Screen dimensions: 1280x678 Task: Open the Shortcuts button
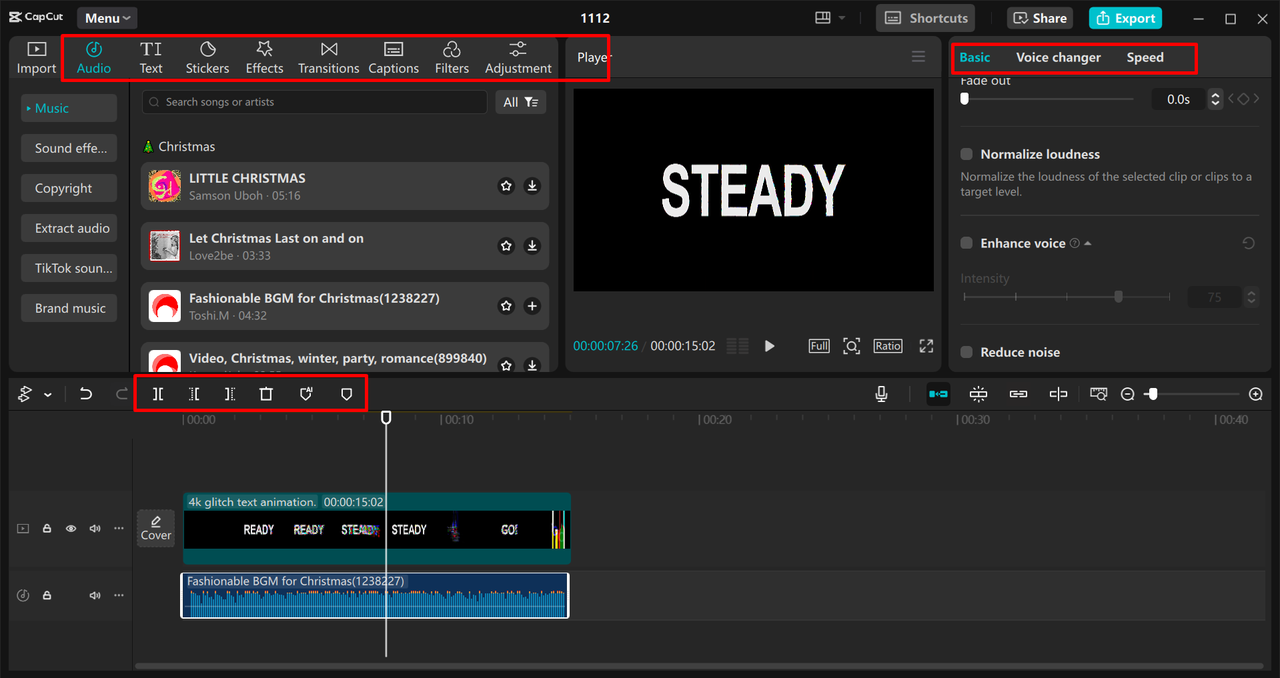tap(925, 18)
